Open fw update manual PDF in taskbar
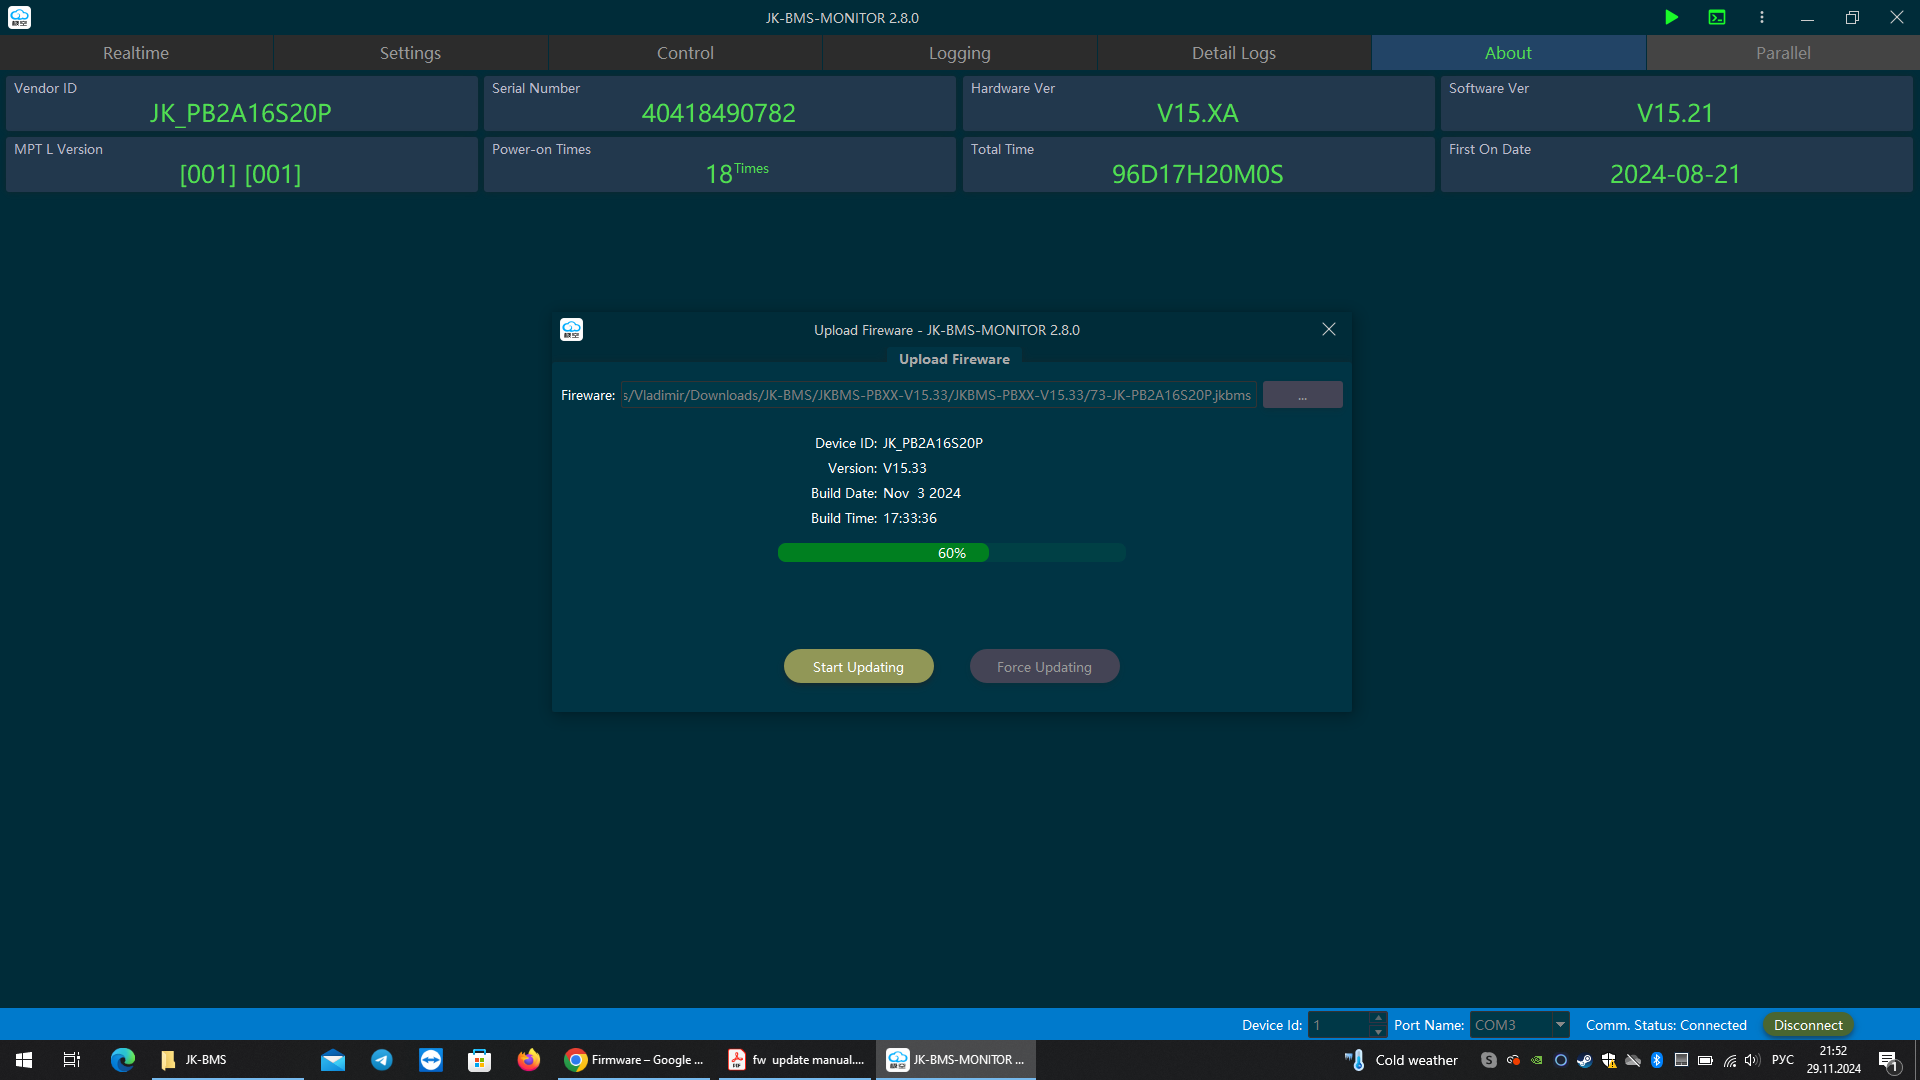The height and width of the screenshot is (1080, 1920). point(796,1060)
